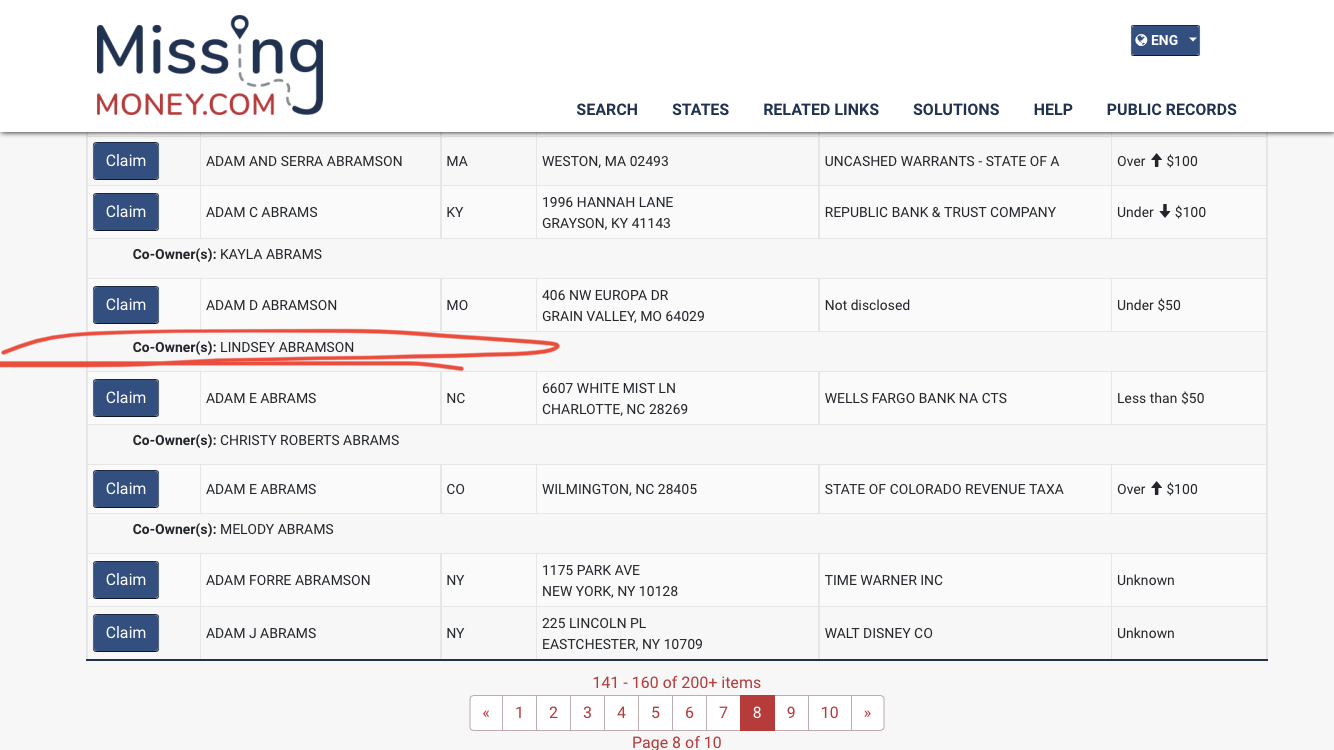The image size is (1334, 750).
Task: Go to previous pages with « link
Action: point(486,713)
